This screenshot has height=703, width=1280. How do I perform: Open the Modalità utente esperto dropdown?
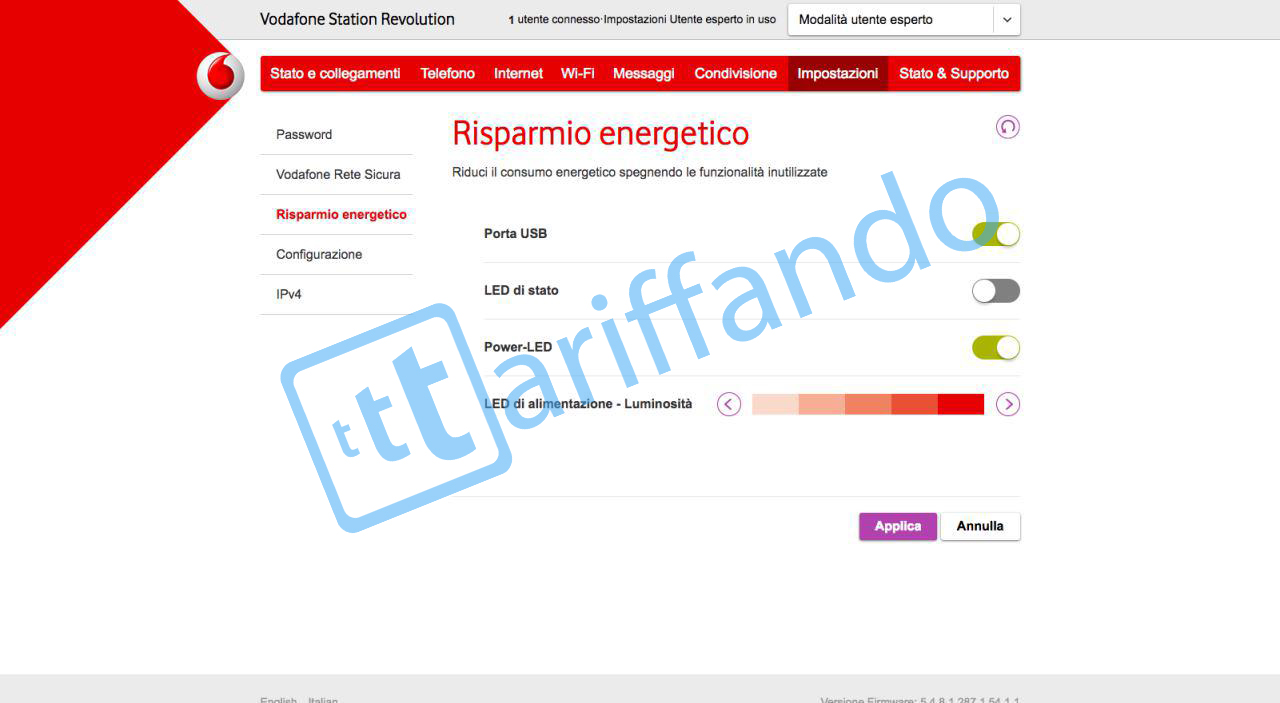pyautogui.click(x=890, y=20)
